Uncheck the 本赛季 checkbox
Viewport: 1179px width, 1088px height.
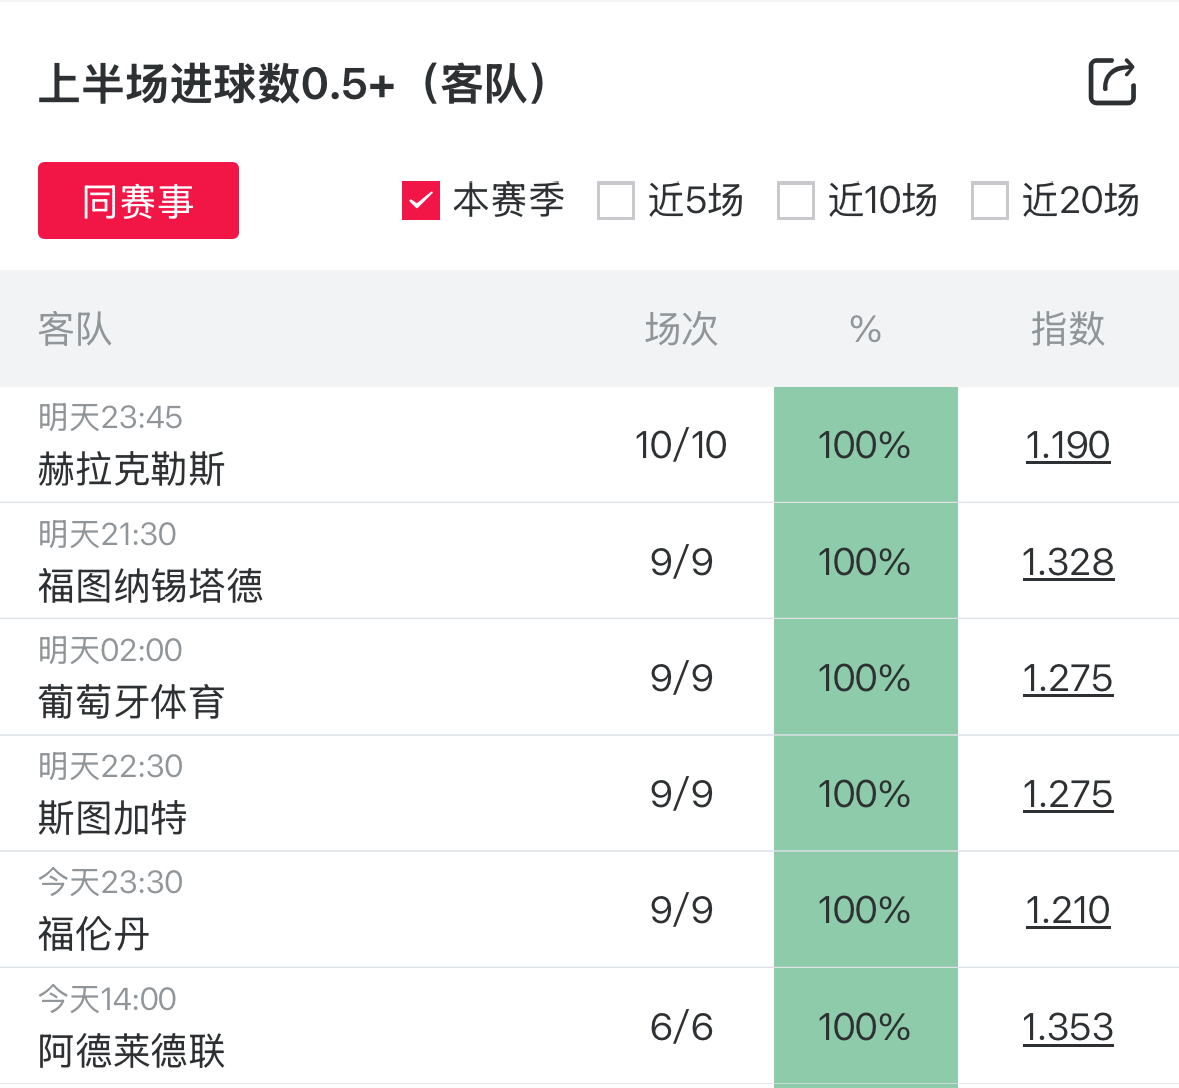[x=421, y=201]
